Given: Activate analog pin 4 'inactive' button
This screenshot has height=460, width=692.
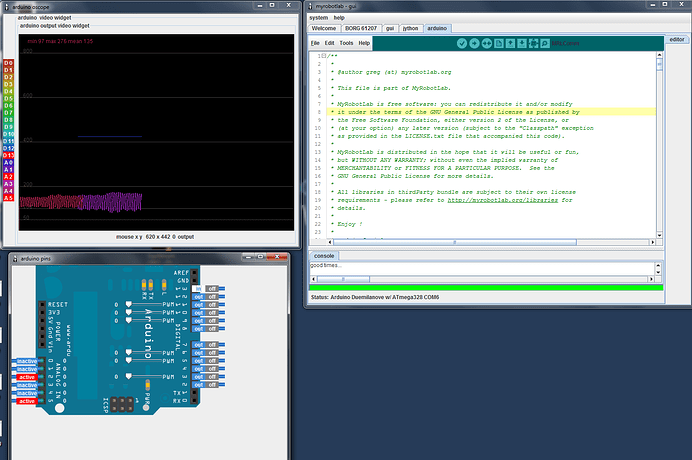Looking at the screenshot, I should tap(27, 393).
